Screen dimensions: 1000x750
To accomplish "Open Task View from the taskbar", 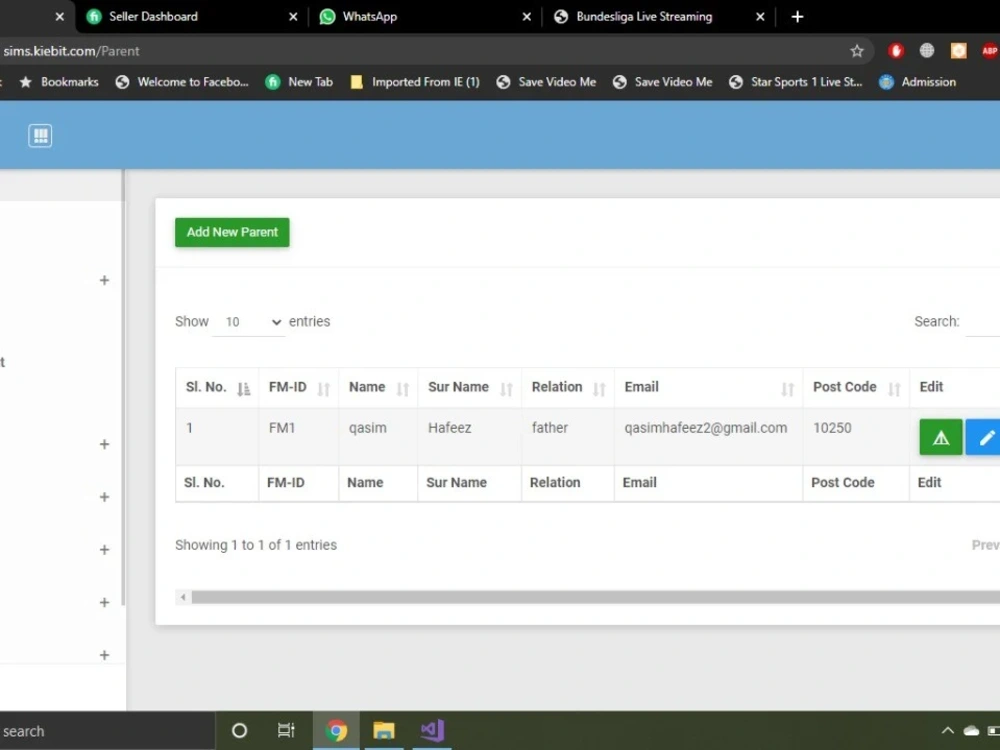I will [286, 730].
